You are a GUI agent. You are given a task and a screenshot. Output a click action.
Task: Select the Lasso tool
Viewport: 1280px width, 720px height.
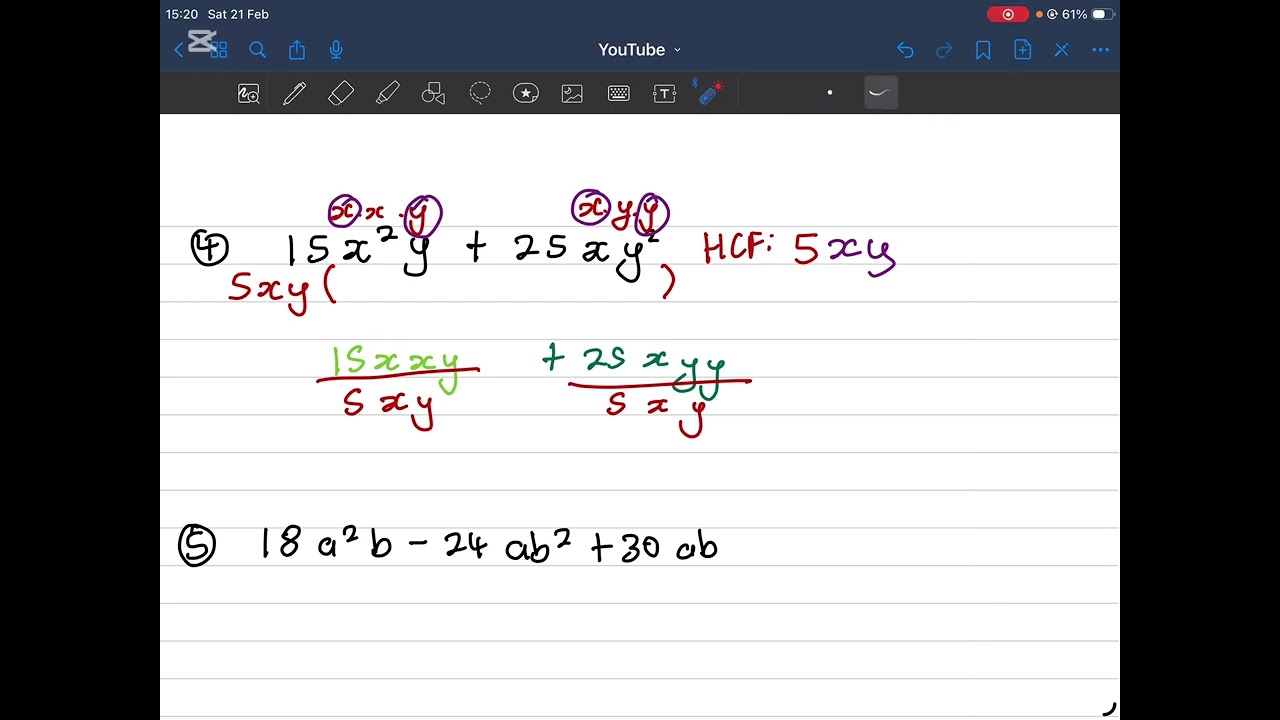[x=480, y=94]
